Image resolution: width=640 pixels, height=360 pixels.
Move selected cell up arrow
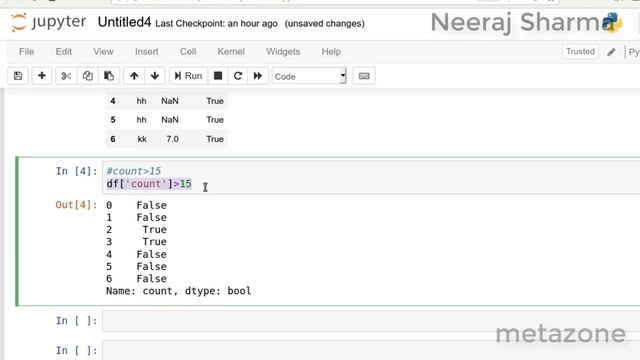click(134, 76)
